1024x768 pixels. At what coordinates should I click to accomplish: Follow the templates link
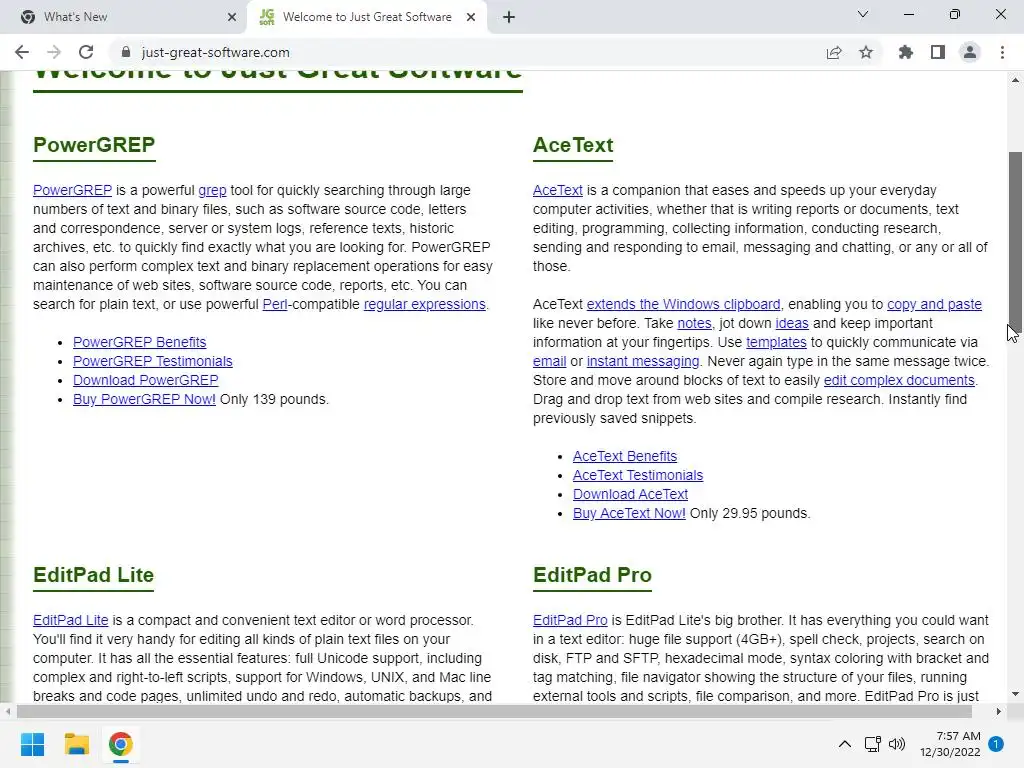coord(776,342)
